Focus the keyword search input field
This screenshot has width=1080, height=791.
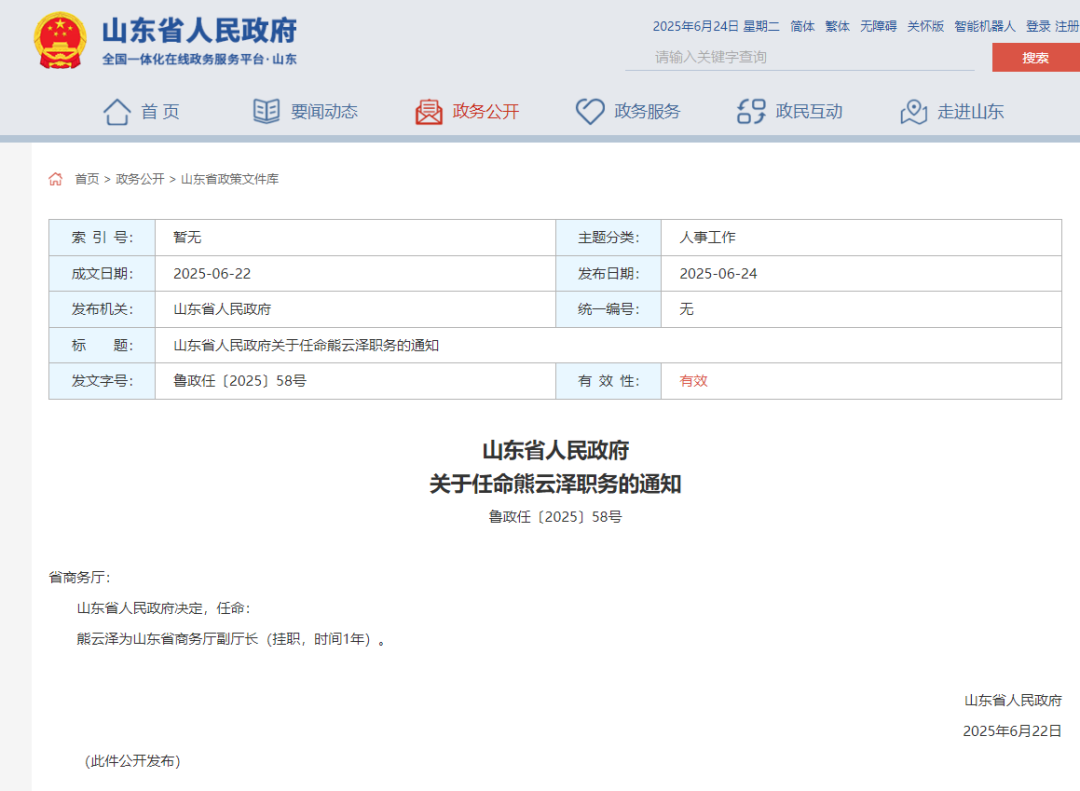point(800,57)
